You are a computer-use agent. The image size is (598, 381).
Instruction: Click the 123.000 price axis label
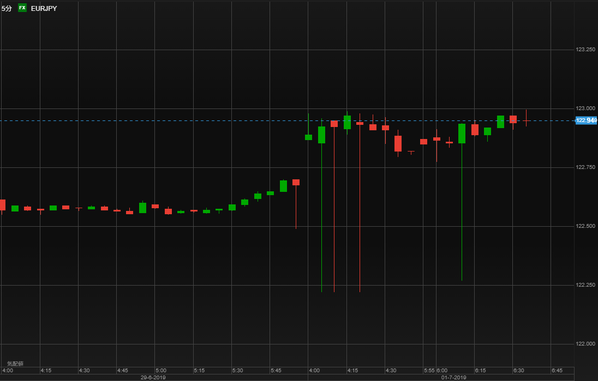pyautogui.click(x=585, y=108)
